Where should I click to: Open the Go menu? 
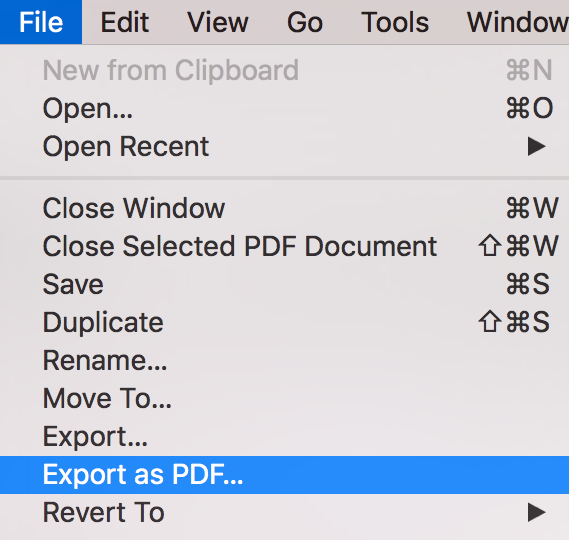coord(305,22)
